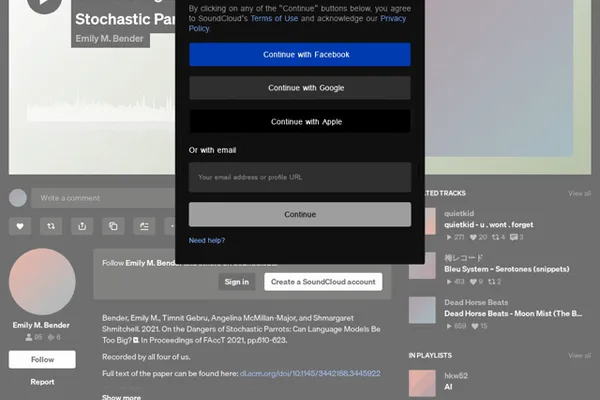600x400 pixels.
Task: Create a SoundCloud account
Action: click(323, 282)
